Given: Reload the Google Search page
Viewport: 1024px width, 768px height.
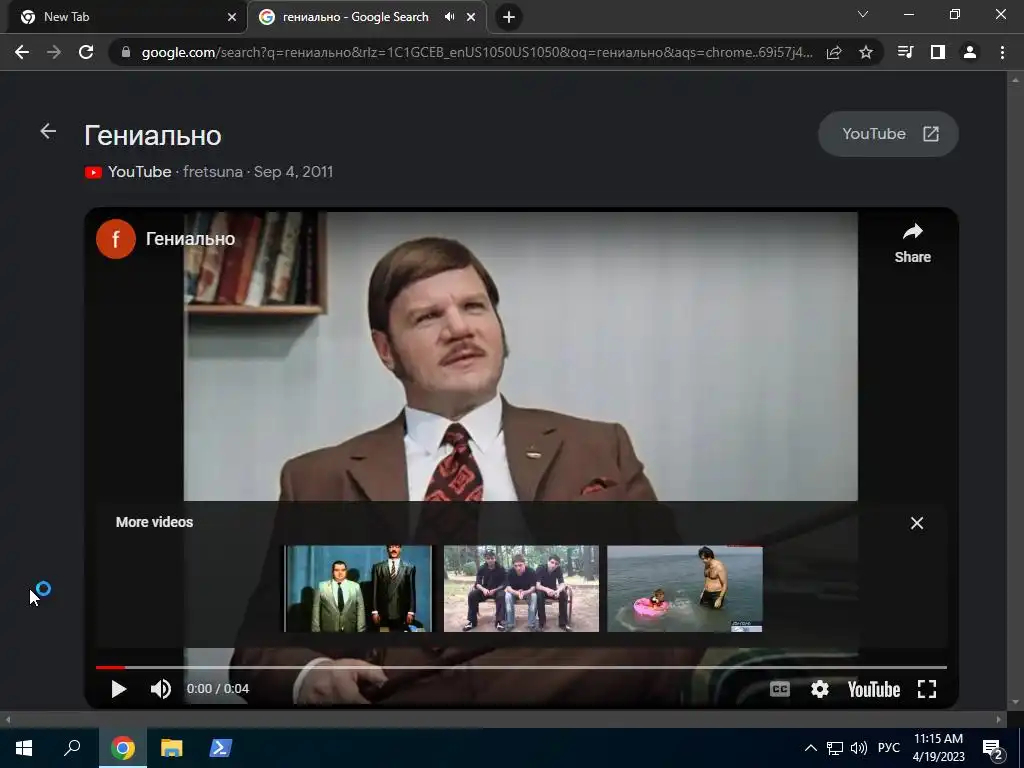Looking at the screenshot, I should [x=86, y=52].
